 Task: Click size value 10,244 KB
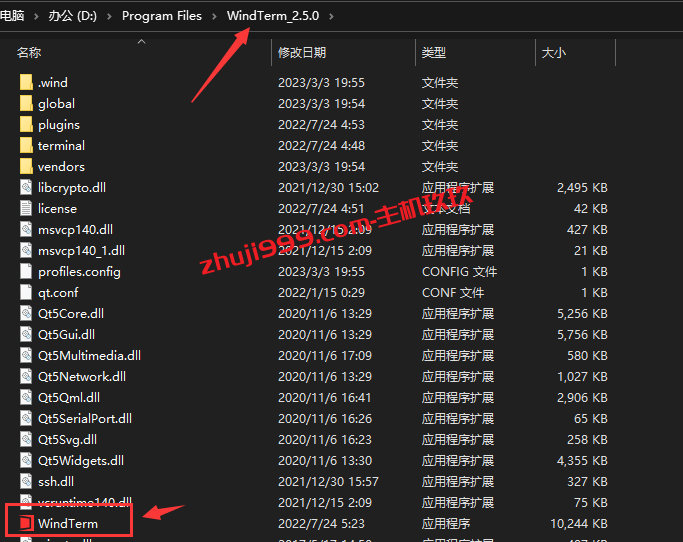point(579,523)
